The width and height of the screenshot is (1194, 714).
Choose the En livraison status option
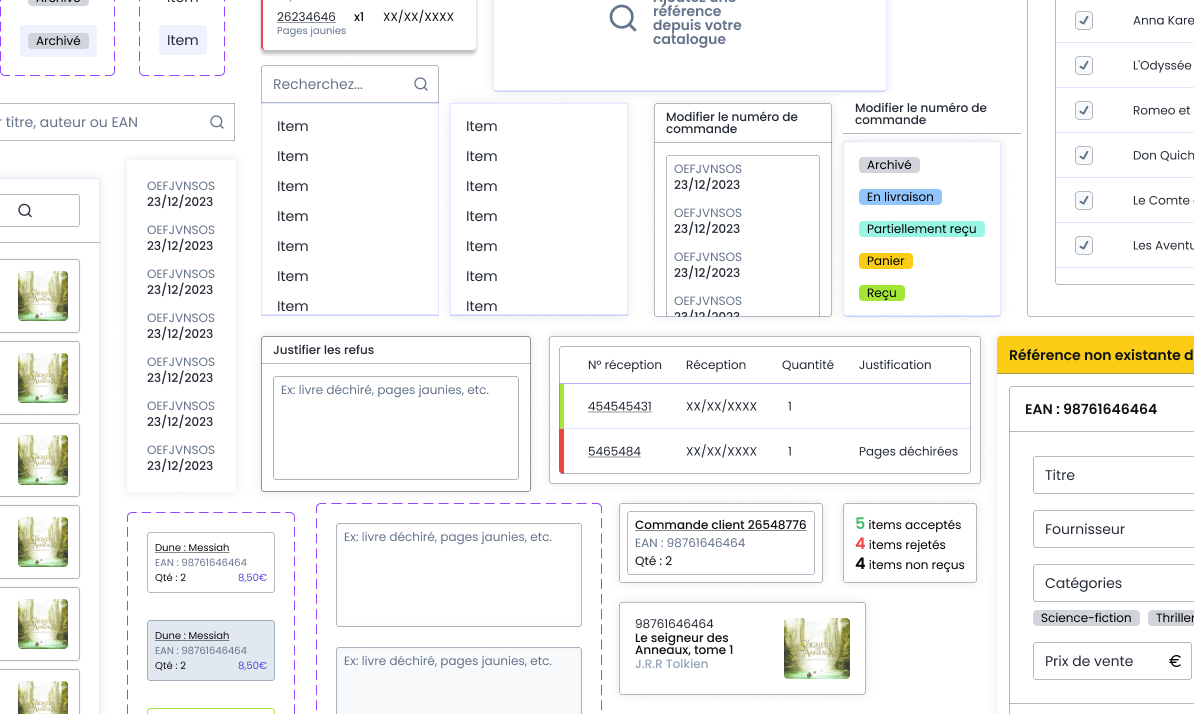click(900, 197)
